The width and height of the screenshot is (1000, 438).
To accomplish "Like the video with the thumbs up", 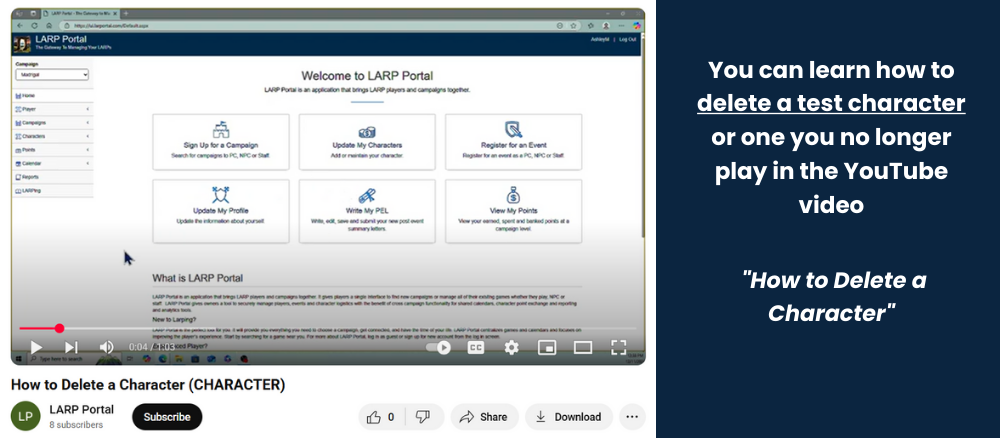I will (380, 417).
